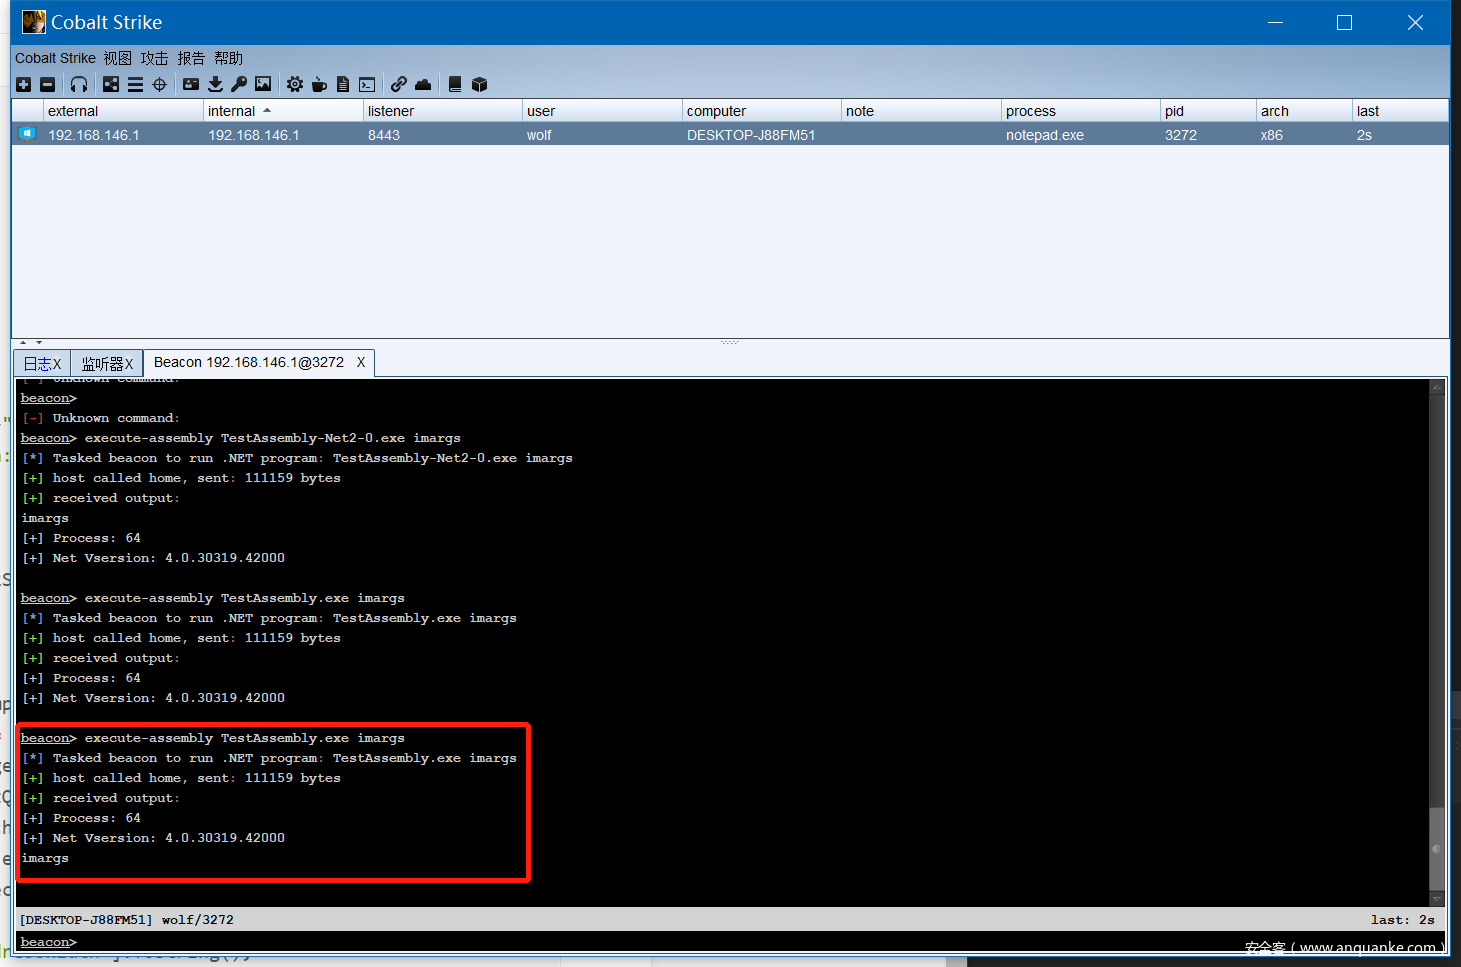The width and height of the screenshot is (1461, 967).
Task: Click the connect to team server plus icon
Action: coord(24,85)
